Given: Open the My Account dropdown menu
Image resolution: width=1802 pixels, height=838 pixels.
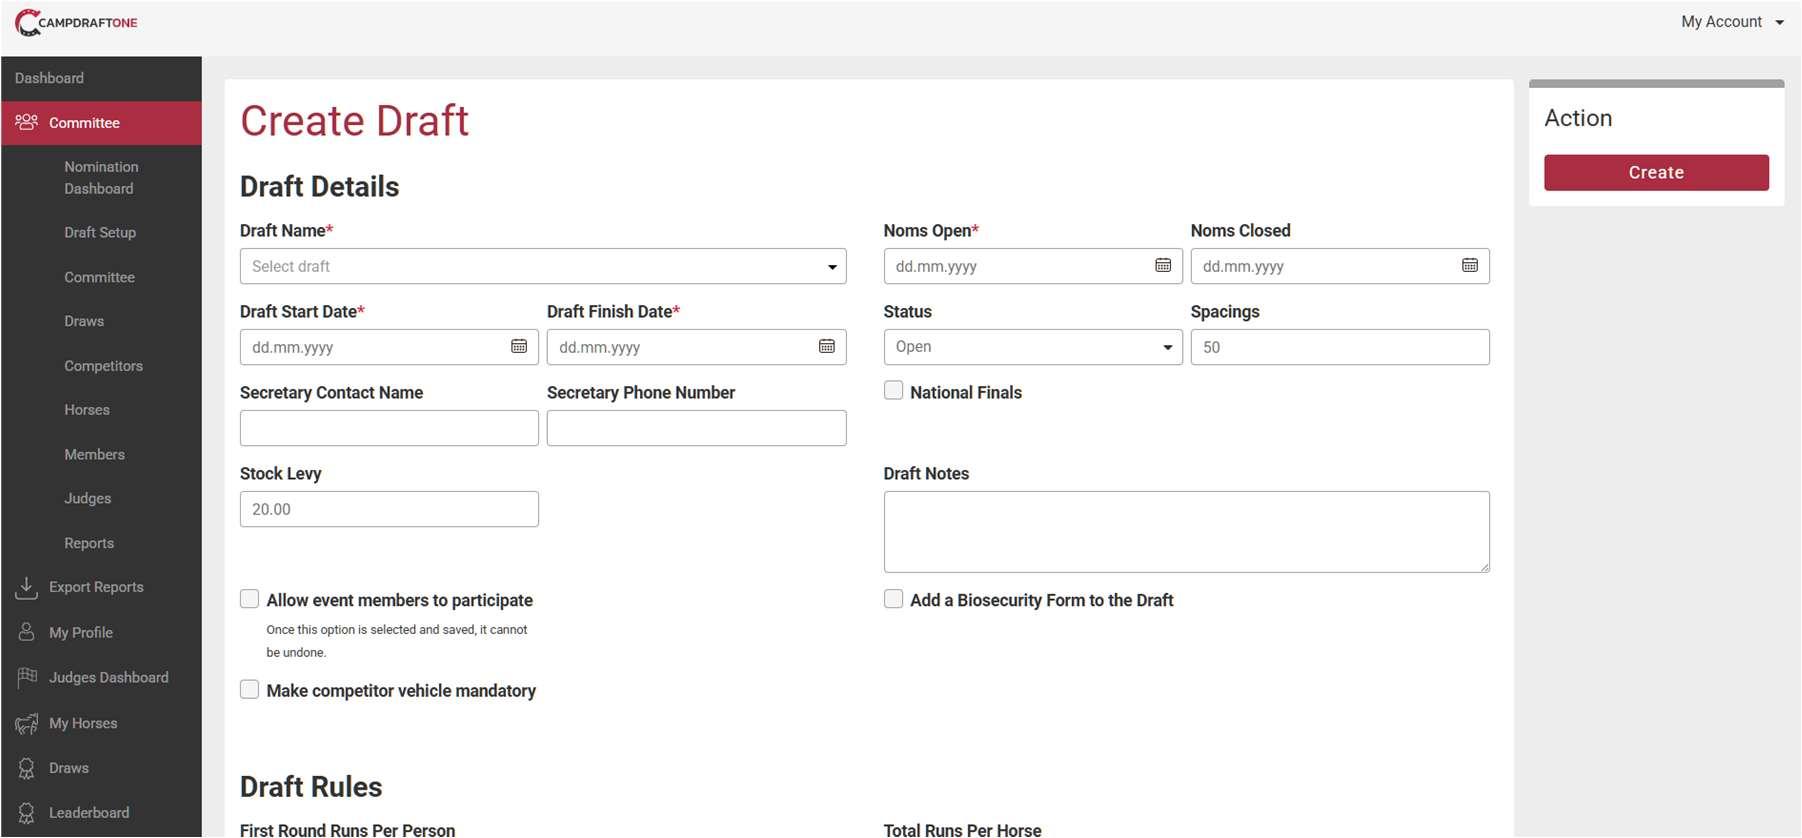Looking at the screenshot, I should [x=1732, y=22].
